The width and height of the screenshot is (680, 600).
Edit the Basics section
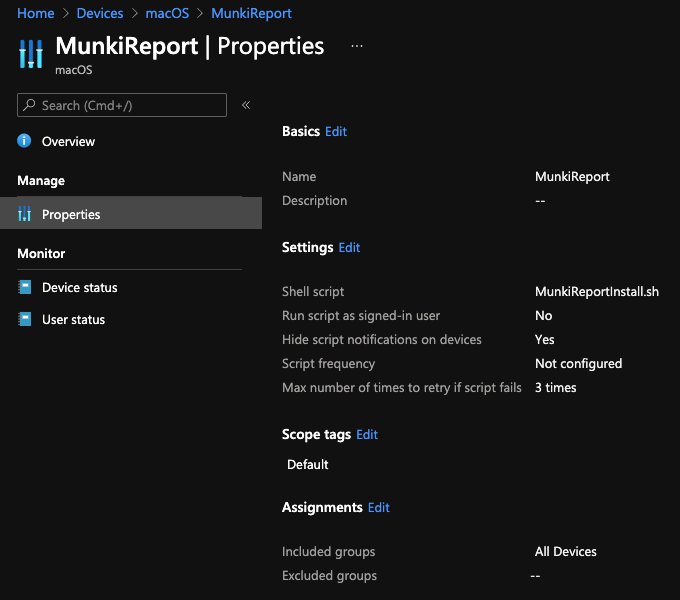click(336, 131)
